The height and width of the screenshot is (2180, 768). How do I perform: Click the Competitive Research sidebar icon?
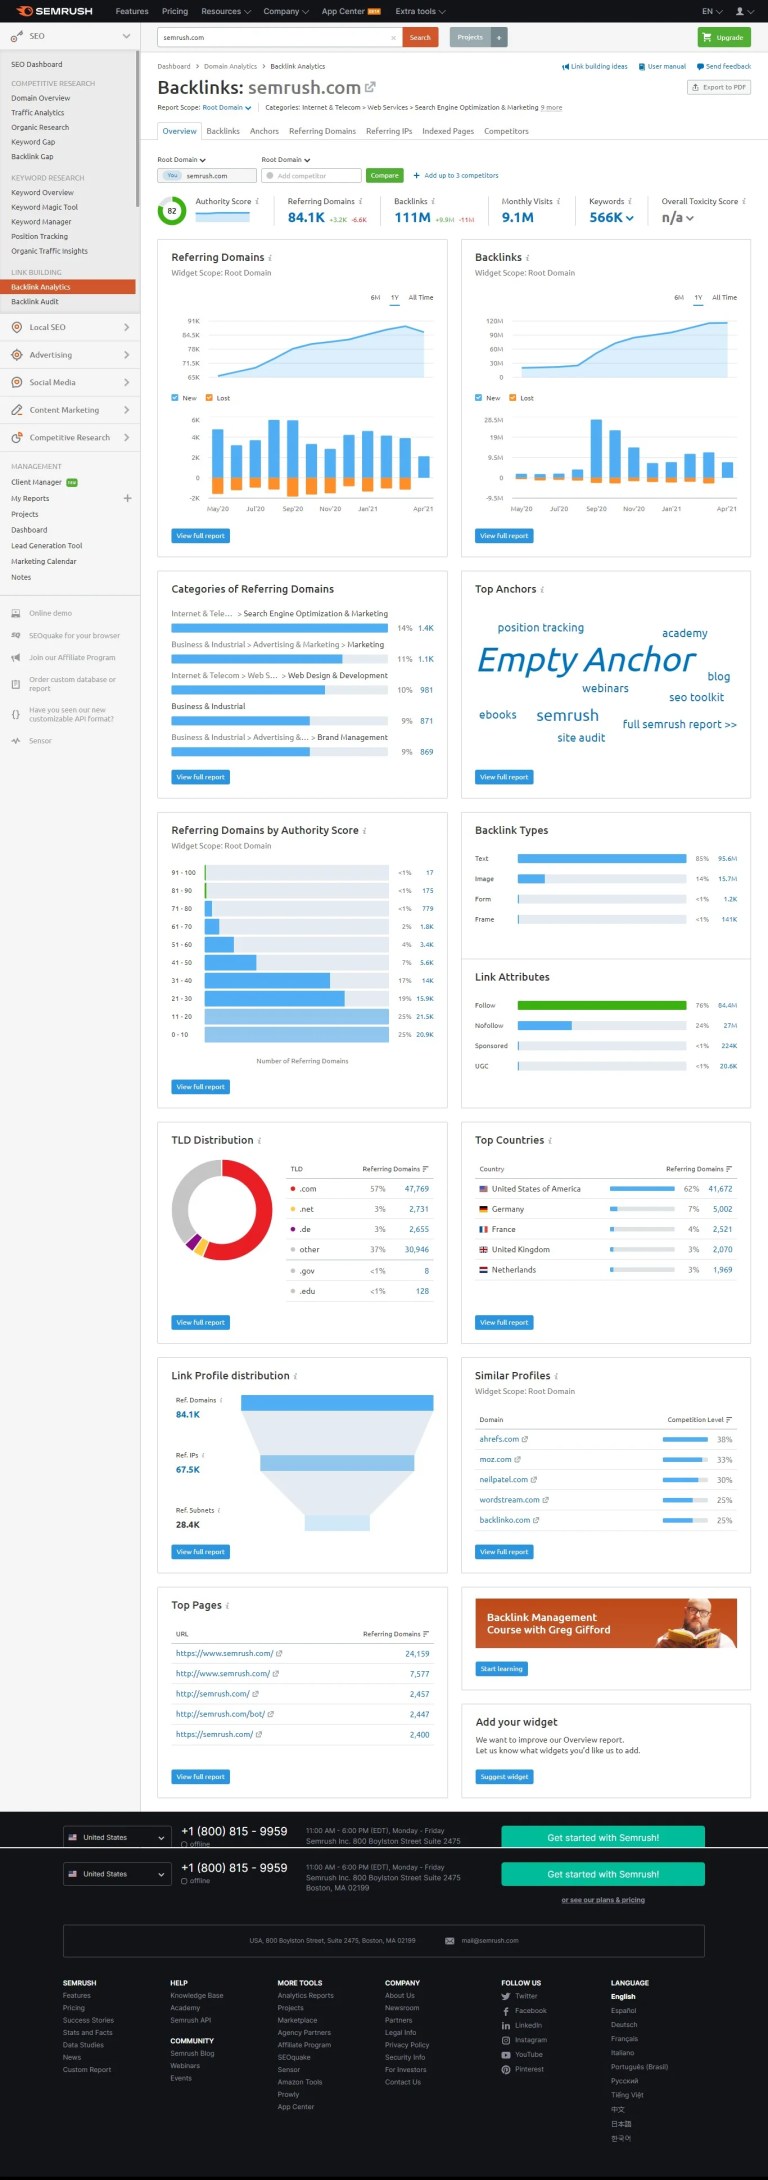[x=17, y=438]
